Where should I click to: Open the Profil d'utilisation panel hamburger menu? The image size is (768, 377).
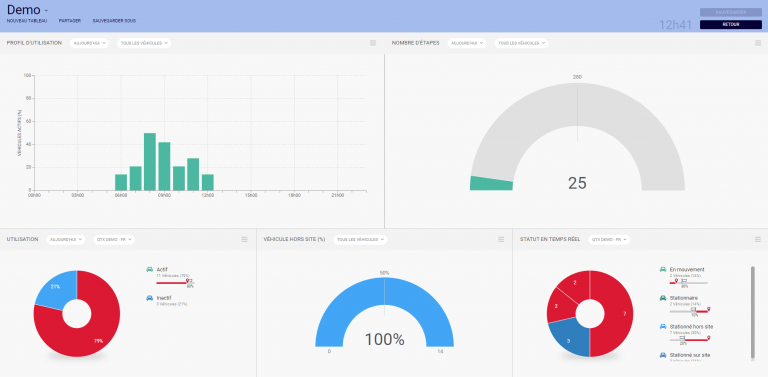point(373,43)
